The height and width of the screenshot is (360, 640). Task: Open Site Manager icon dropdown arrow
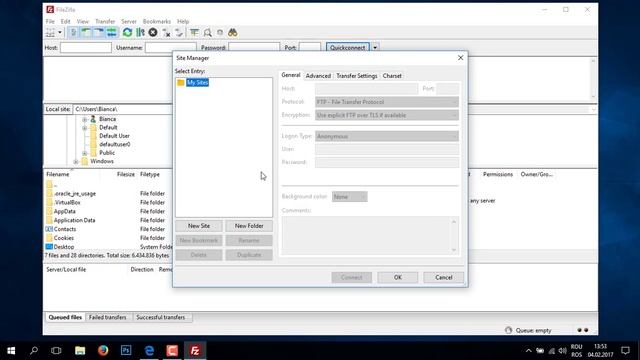(60, 32)
